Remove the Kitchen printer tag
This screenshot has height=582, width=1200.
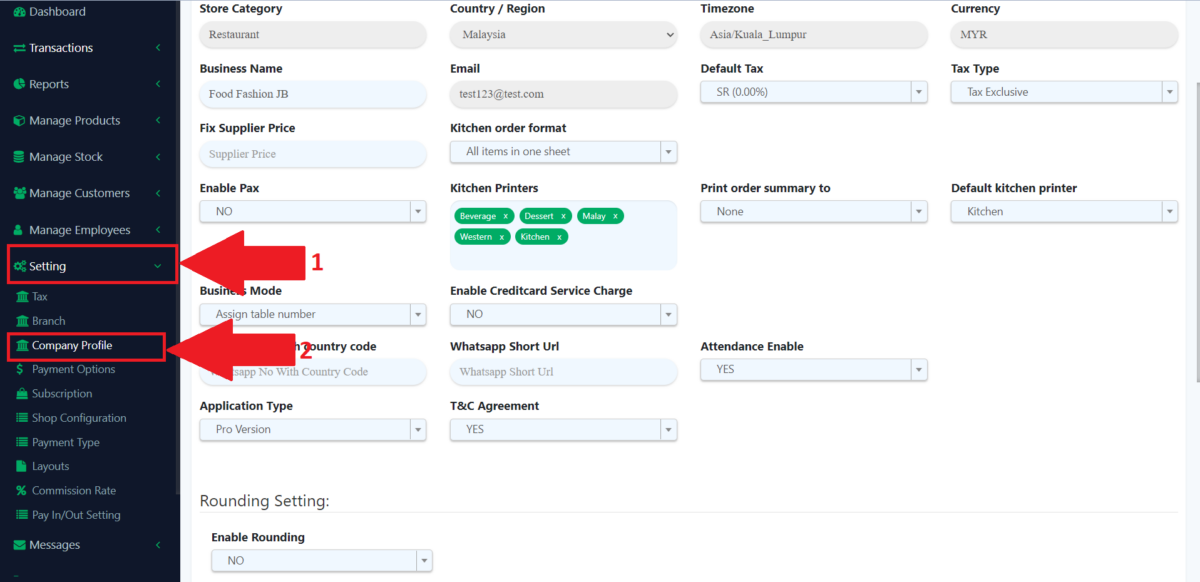click(x=559, y=237)
